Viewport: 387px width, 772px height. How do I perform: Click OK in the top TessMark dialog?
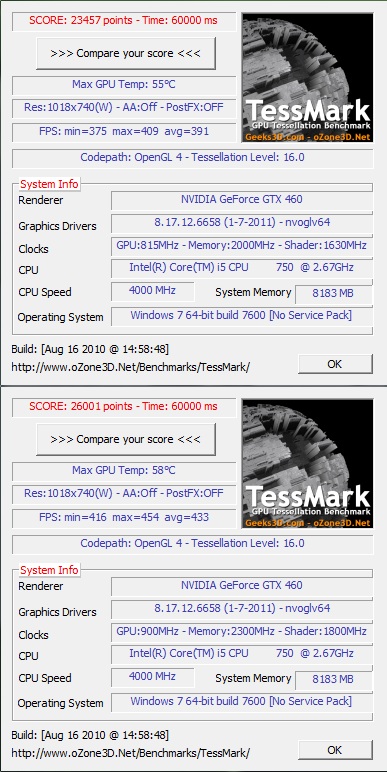(x=335, y=364)
